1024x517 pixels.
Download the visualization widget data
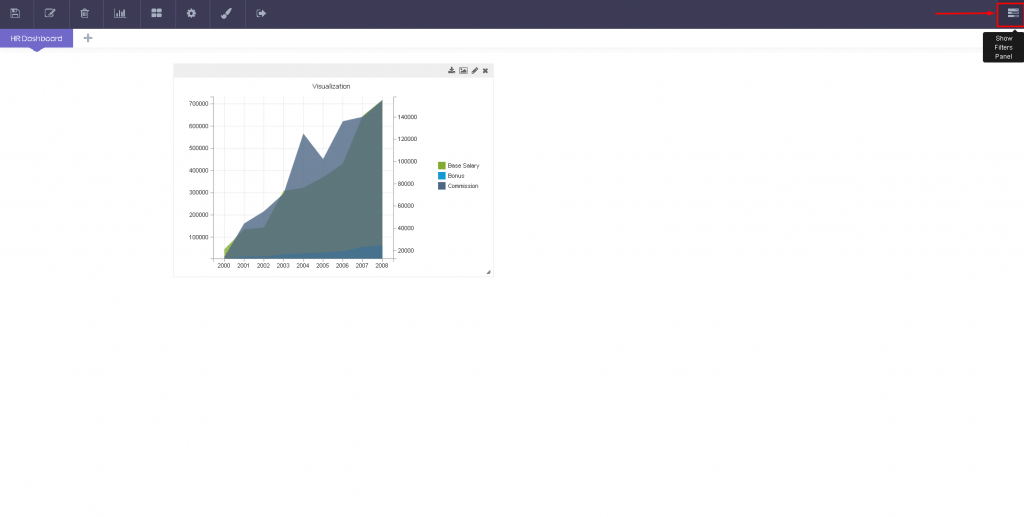coord(451,71)
